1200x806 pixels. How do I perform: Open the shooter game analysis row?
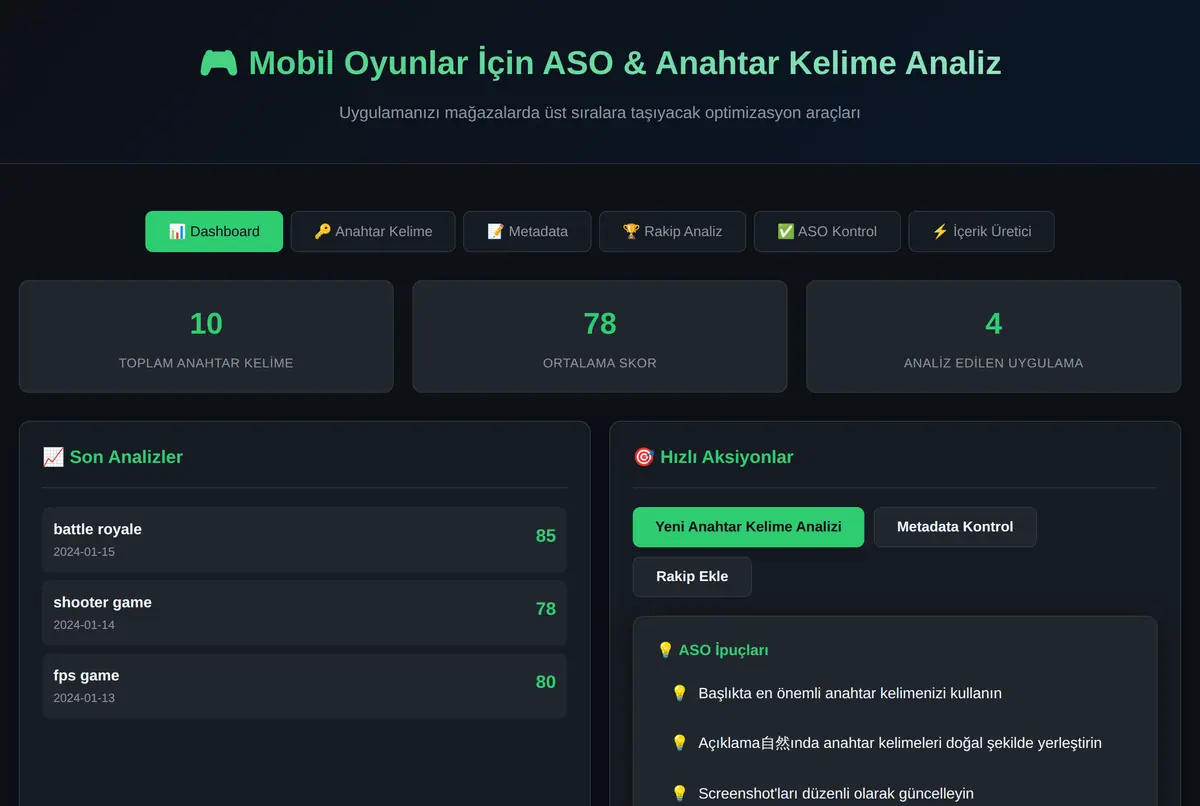coord(304,613)
